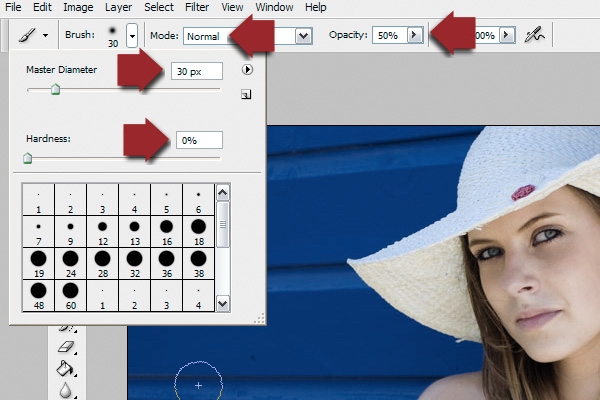Image resolution: width=600 pixels, height=400 pixels.
Task: Open the Layer menu
Action: [x=118, y=7]
